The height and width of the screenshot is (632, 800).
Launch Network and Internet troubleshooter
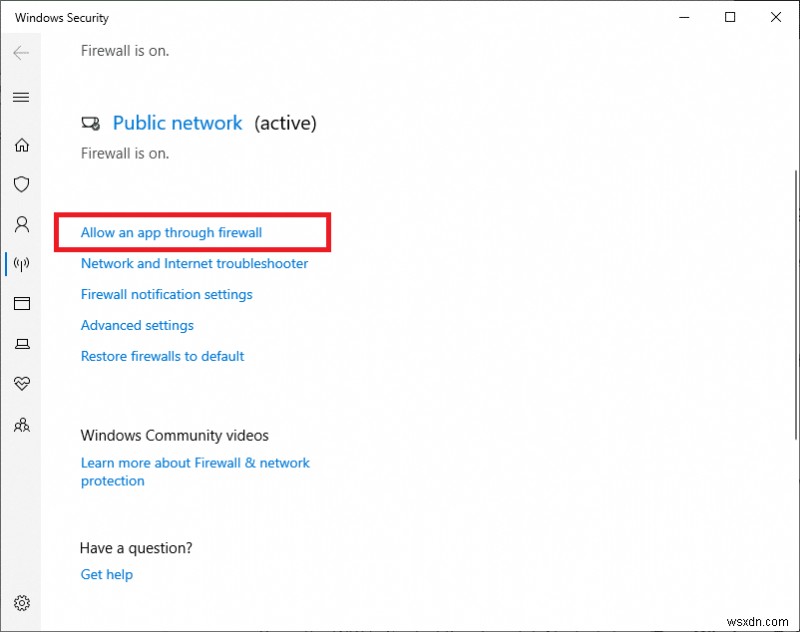coord(194,263)
